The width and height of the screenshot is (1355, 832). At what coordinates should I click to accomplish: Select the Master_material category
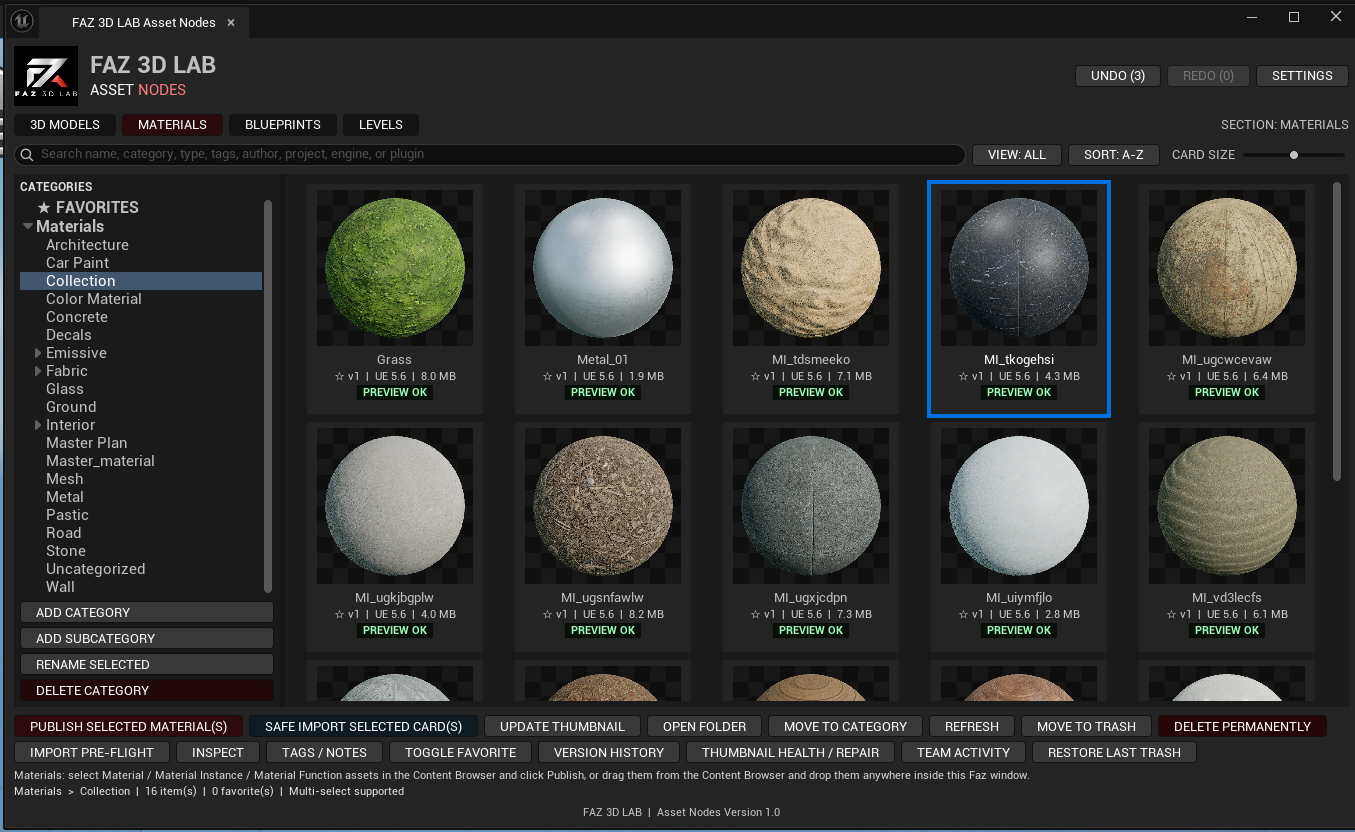coord(100,461)
